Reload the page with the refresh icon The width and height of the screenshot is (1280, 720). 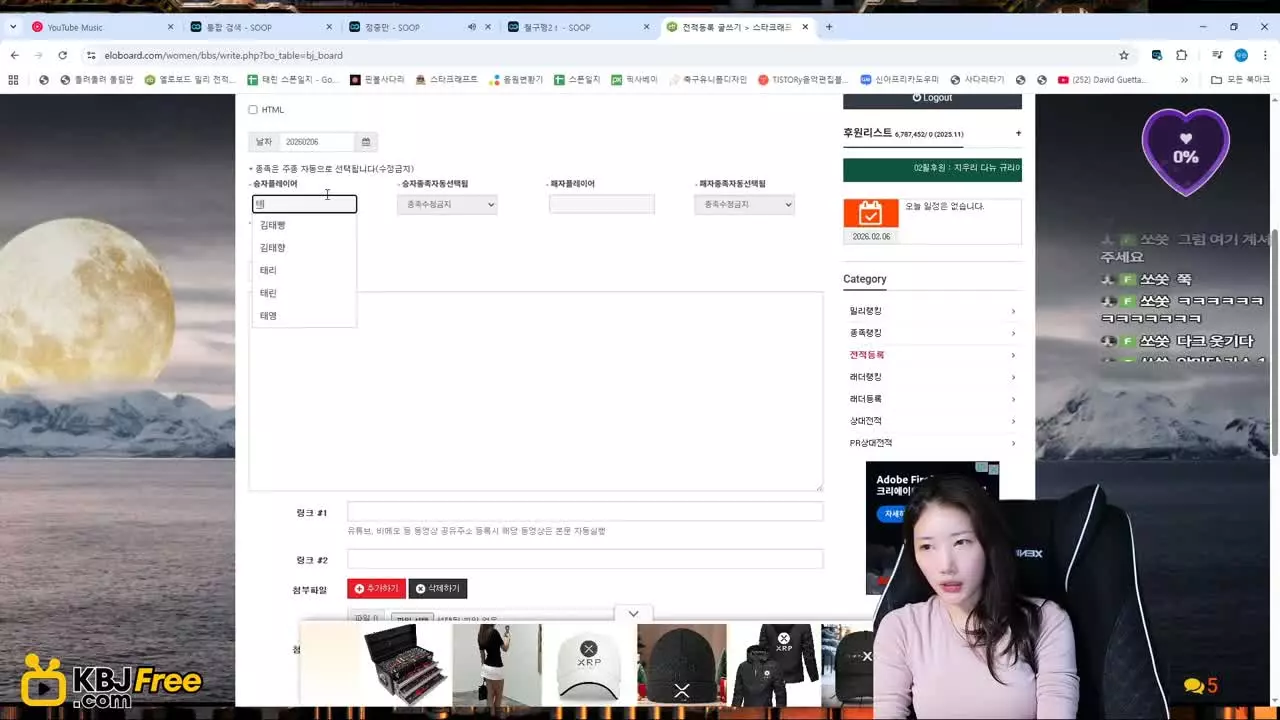tap(62, 55)
